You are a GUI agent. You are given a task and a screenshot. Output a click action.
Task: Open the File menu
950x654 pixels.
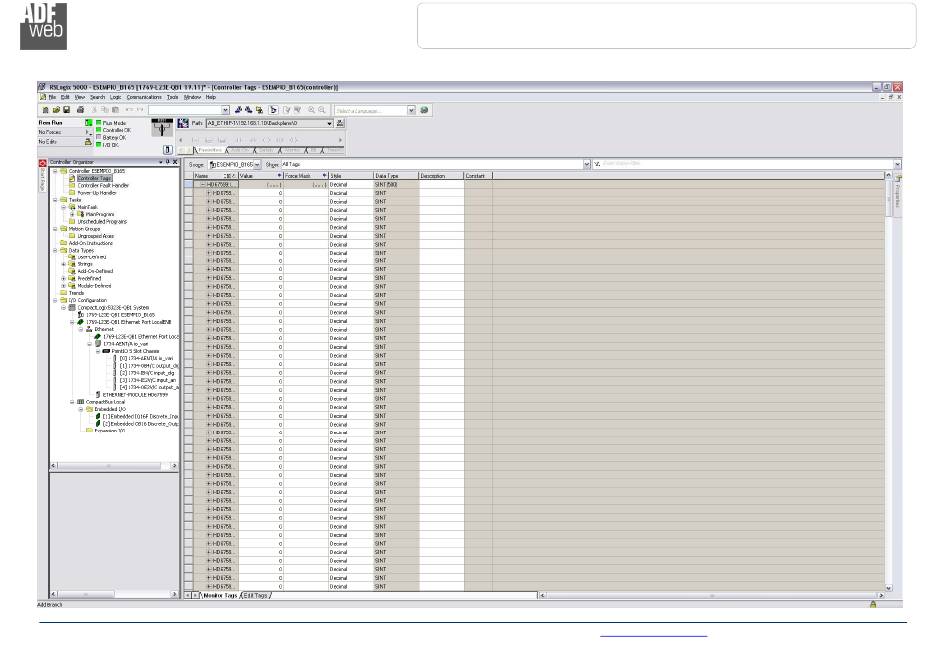(53, 97)
